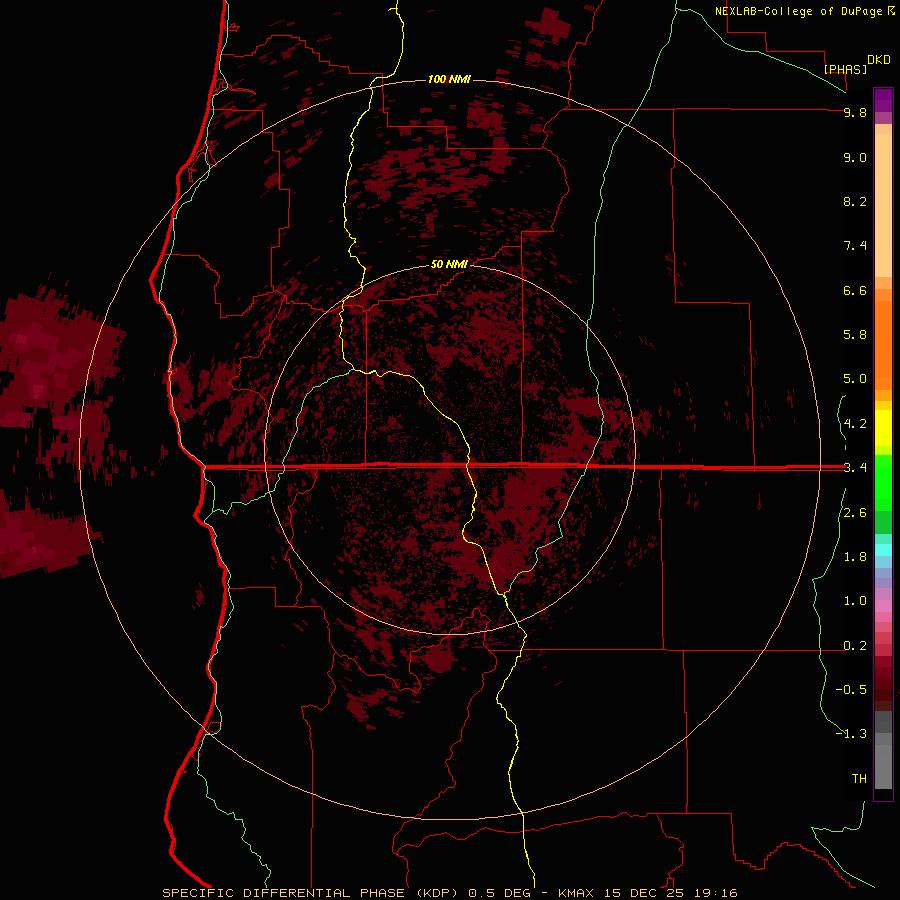Click the 100 NMI range ring label
The image size is (900, 900).
[449, 79]
